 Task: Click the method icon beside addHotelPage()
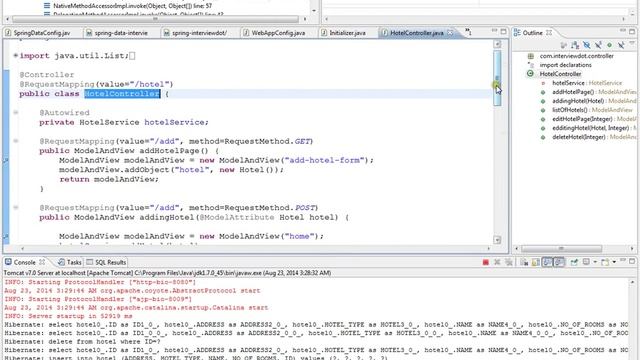click(x=543, y=92)
